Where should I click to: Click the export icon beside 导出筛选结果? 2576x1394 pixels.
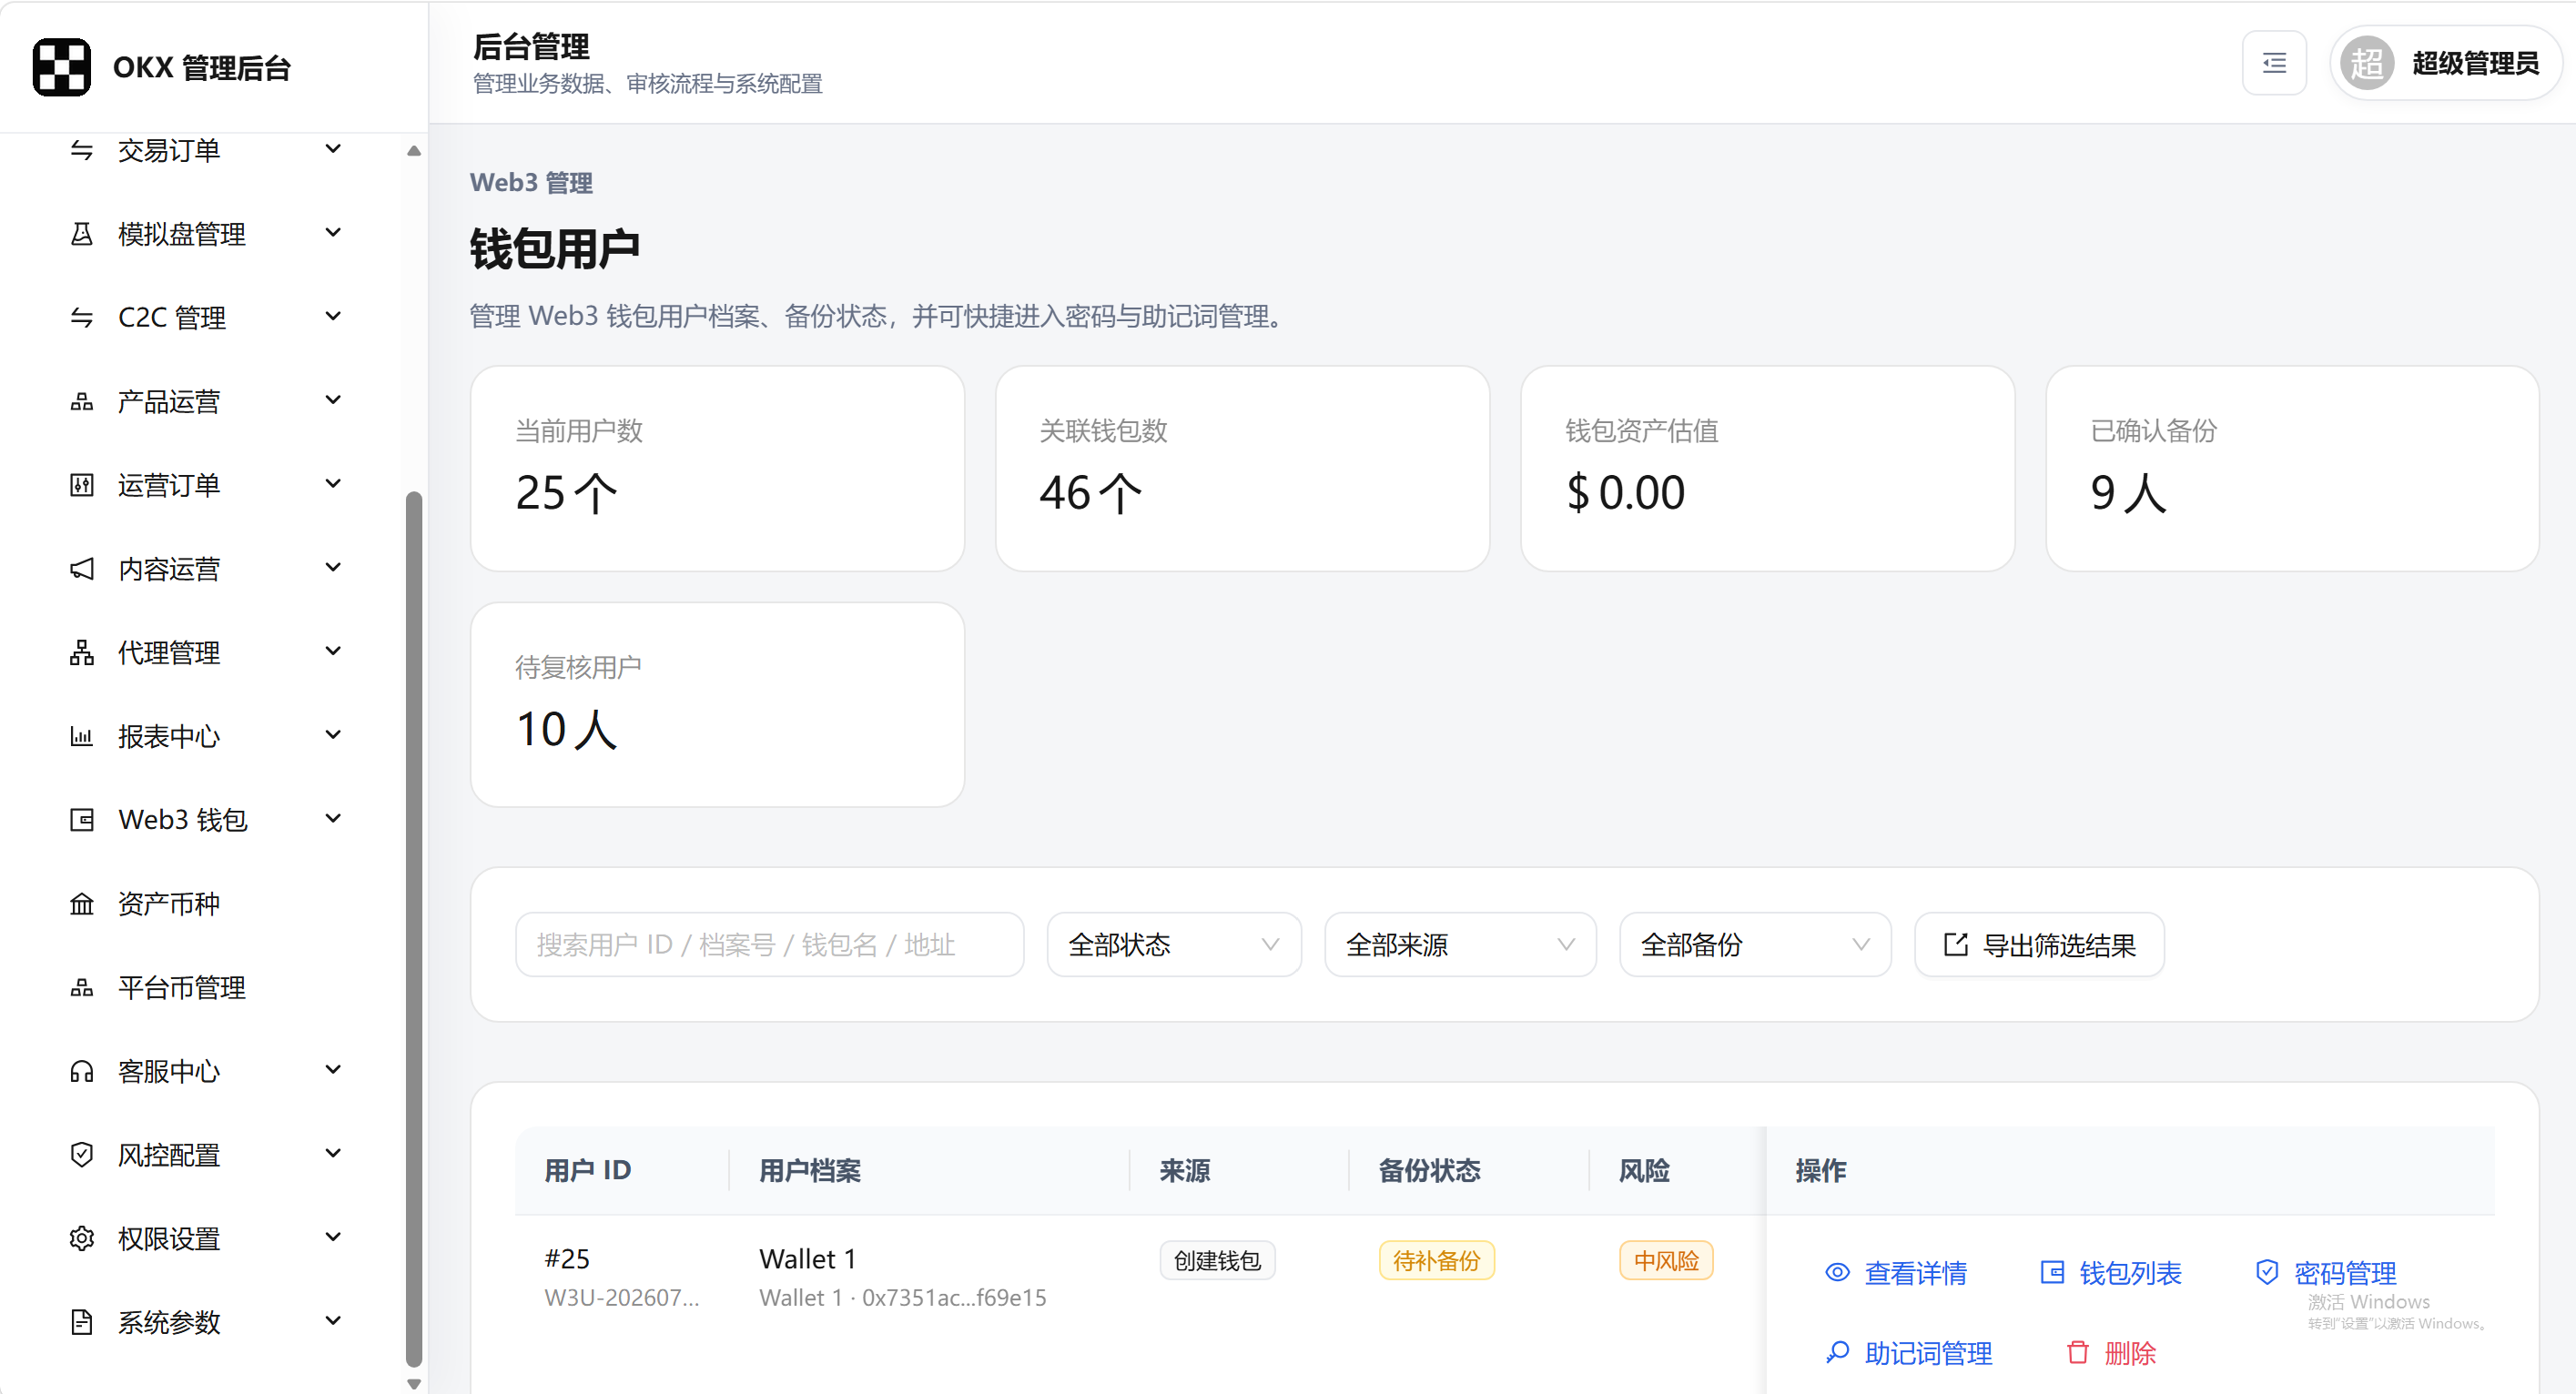(1955, 944)
